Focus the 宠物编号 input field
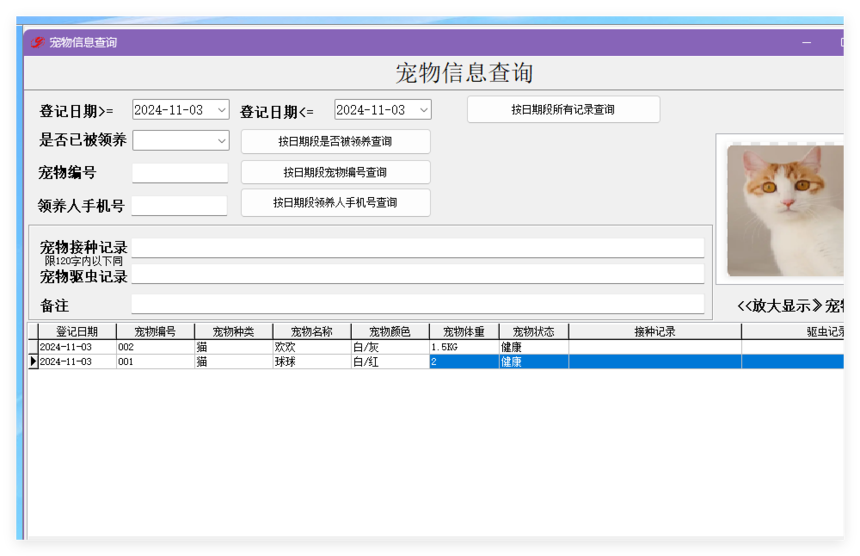The height and width of the screenshot is (556, 860). point(180,173)
